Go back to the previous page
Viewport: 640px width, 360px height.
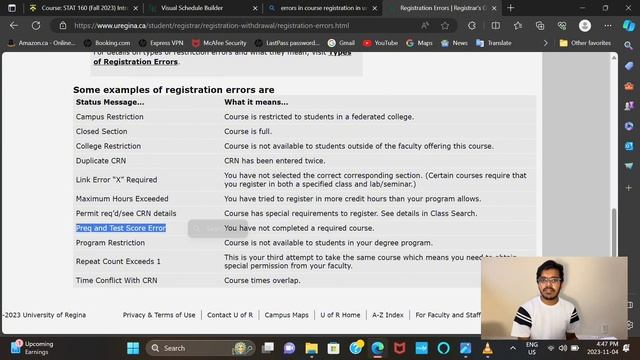(14, 26)
